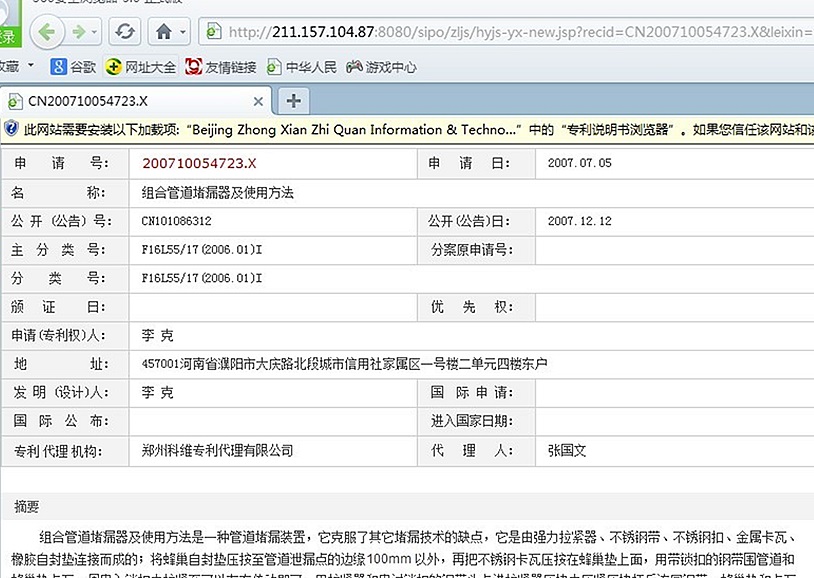The image size is (814, 578).
Task: Click the green login button at the top left
Action: click(x=8, y=37)
